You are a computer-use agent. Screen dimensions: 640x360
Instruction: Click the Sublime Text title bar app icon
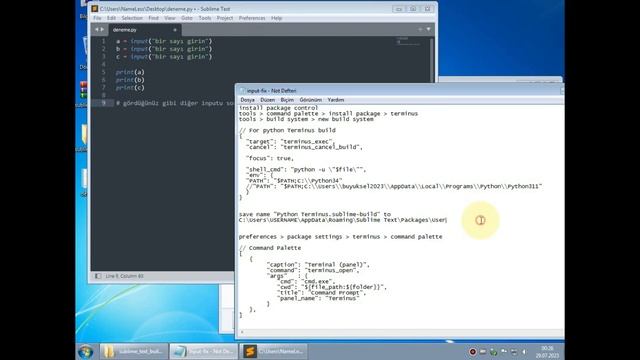pos(95,9)
